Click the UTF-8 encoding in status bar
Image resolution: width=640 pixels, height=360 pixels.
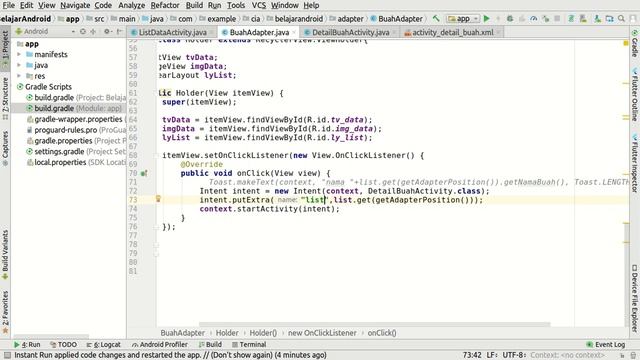pos(514,355)
